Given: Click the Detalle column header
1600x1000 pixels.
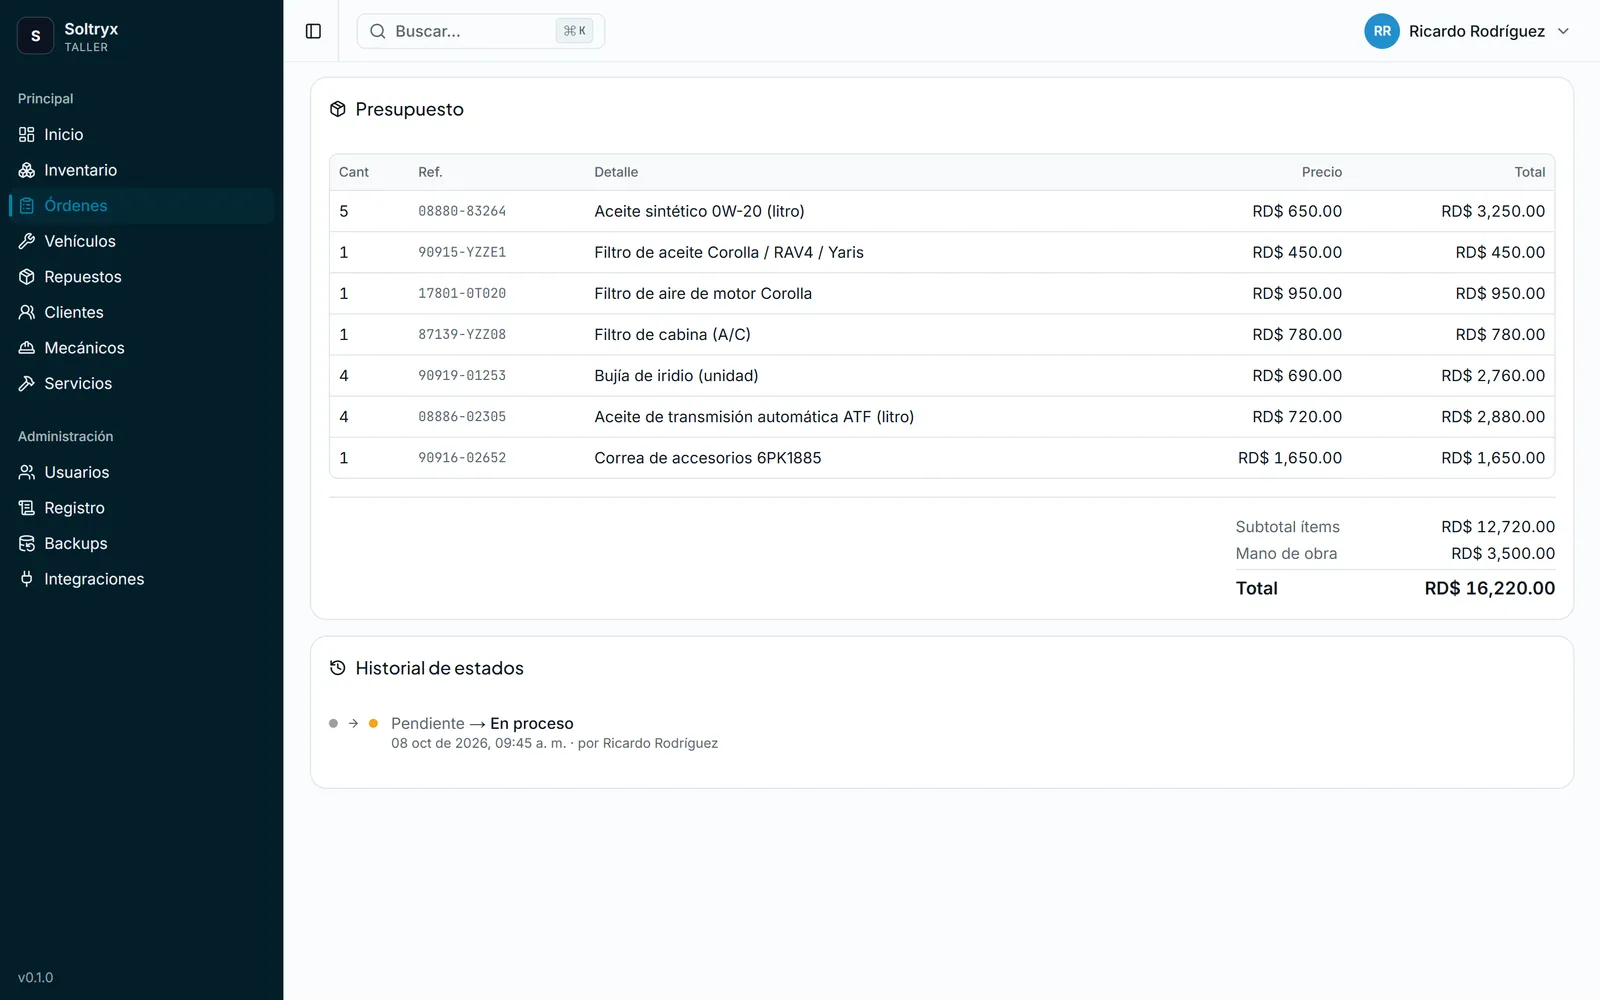Looking at the screenshot, I should tap(616, 172).
